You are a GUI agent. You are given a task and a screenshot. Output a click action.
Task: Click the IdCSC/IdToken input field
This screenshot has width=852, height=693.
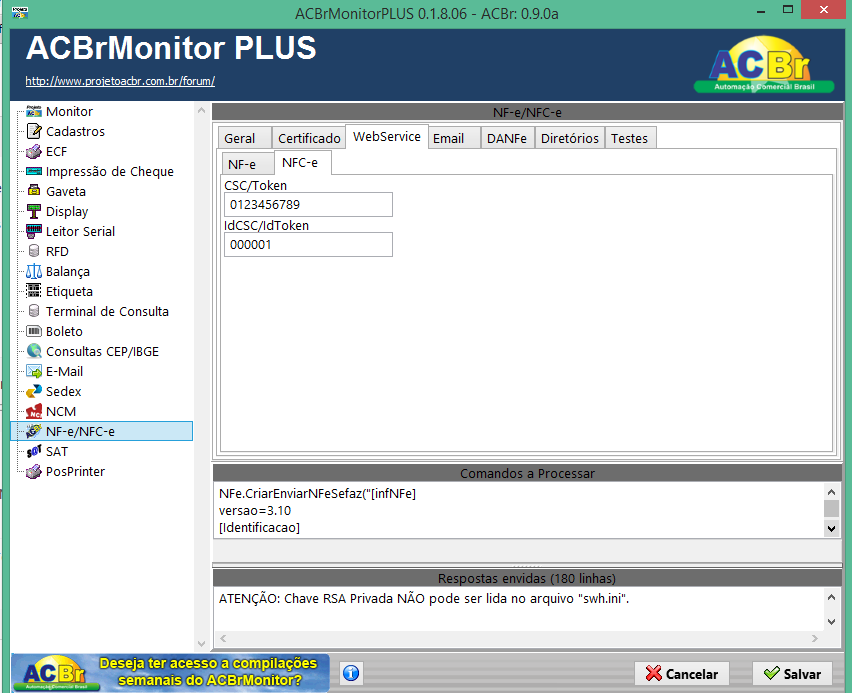308,245
